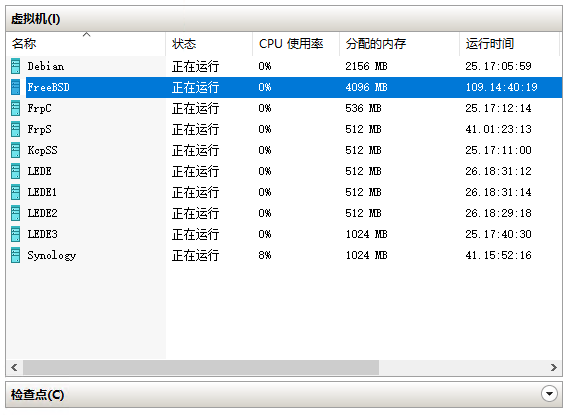This screenshot has width=569, height=415.
Task: Click the uptime 109.14:40:19
Action: pyautogui.click(x=502, y=87)
